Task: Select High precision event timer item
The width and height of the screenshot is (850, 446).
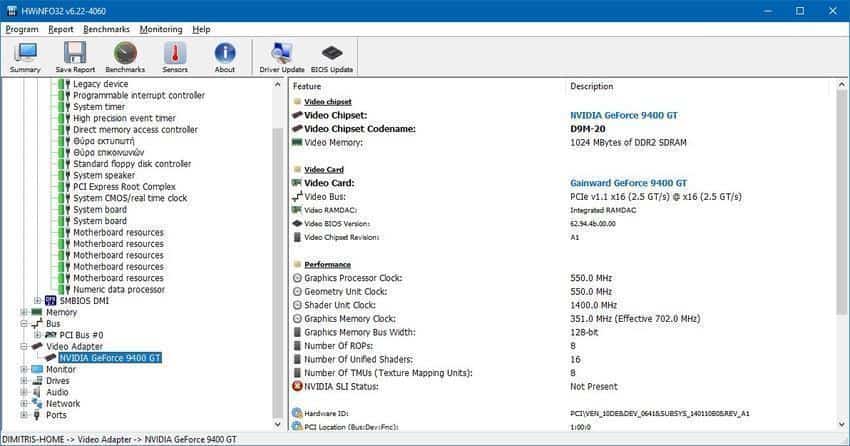Action: coord(125,118)
